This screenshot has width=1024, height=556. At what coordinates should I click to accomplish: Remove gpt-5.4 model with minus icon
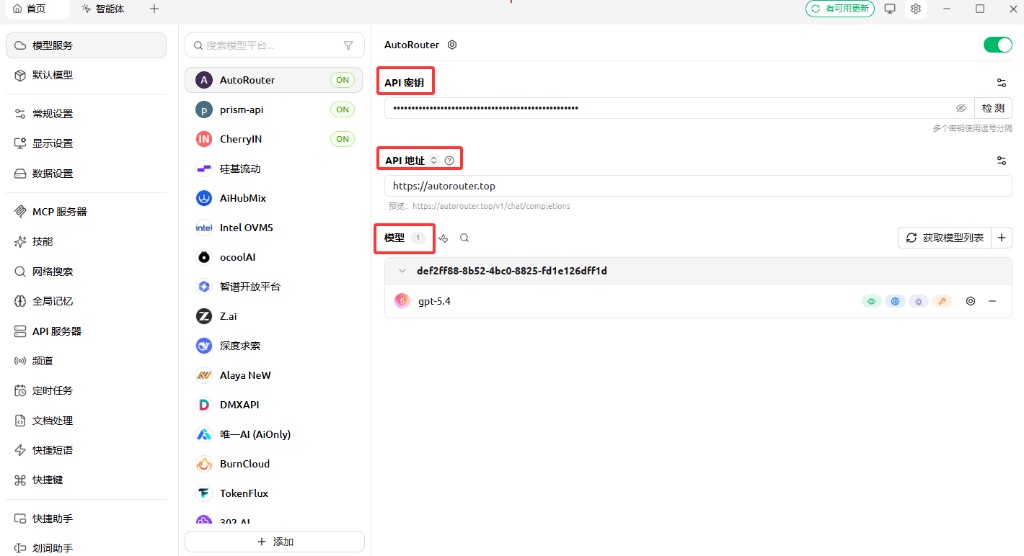coord(992,301)
